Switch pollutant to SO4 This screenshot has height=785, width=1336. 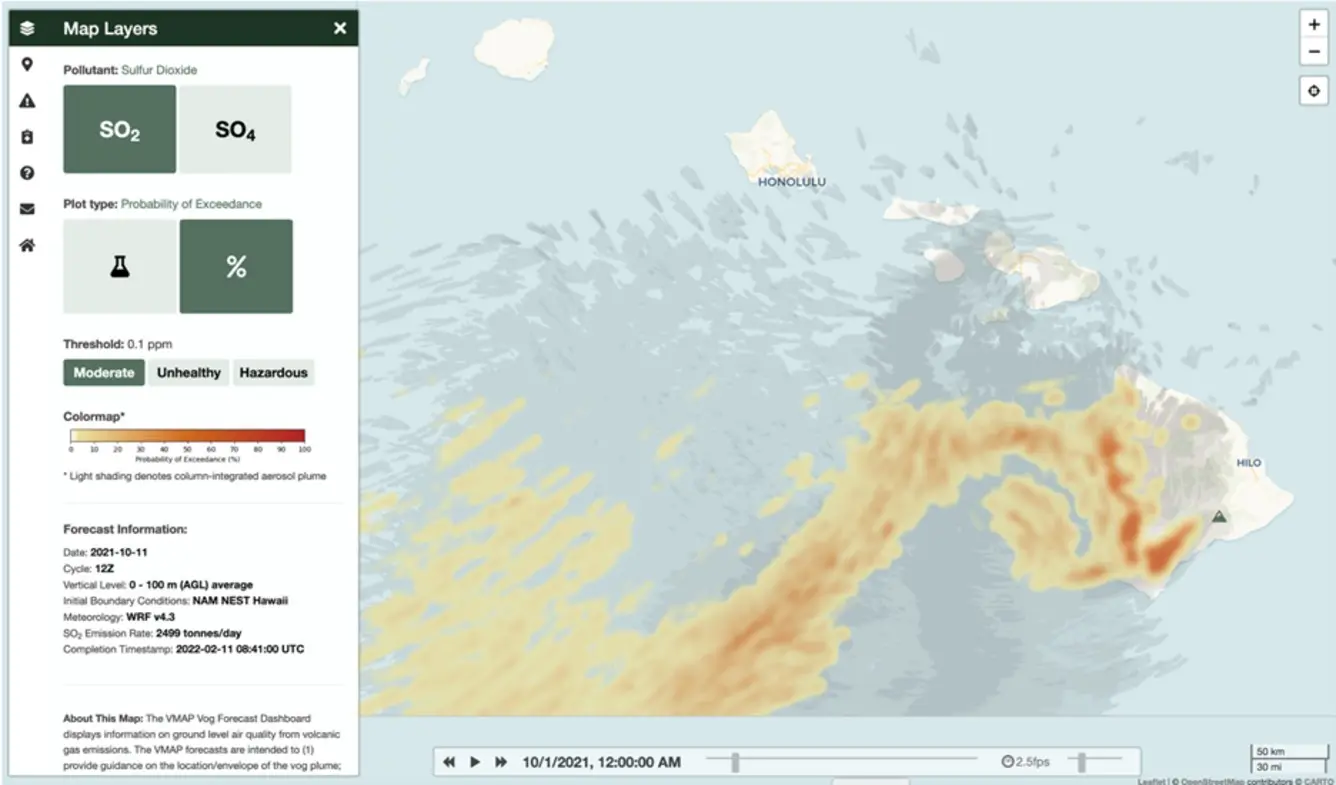tap(235, 130)
